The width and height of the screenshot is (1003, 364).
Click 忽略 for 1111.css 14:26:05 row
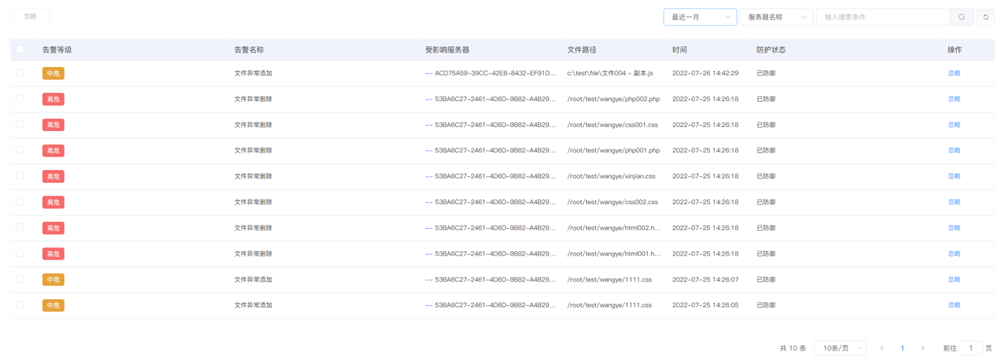point(954,305)
